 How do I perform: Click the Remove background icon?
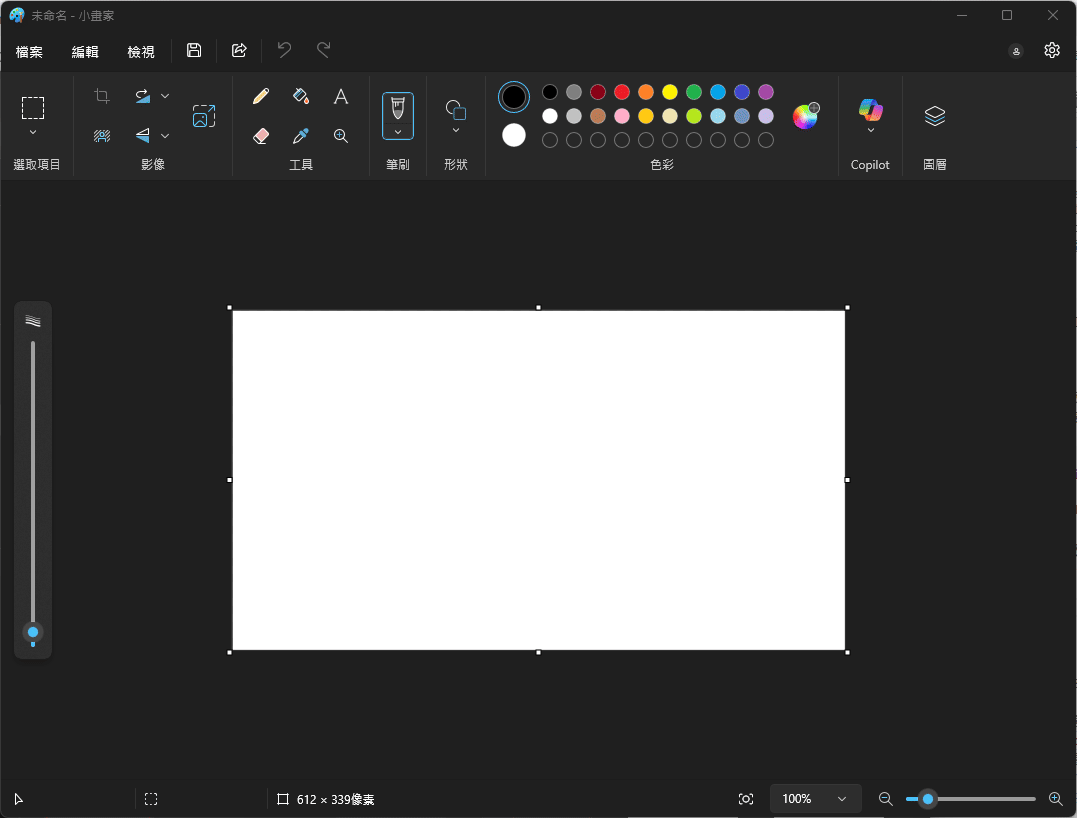(102, 136)
